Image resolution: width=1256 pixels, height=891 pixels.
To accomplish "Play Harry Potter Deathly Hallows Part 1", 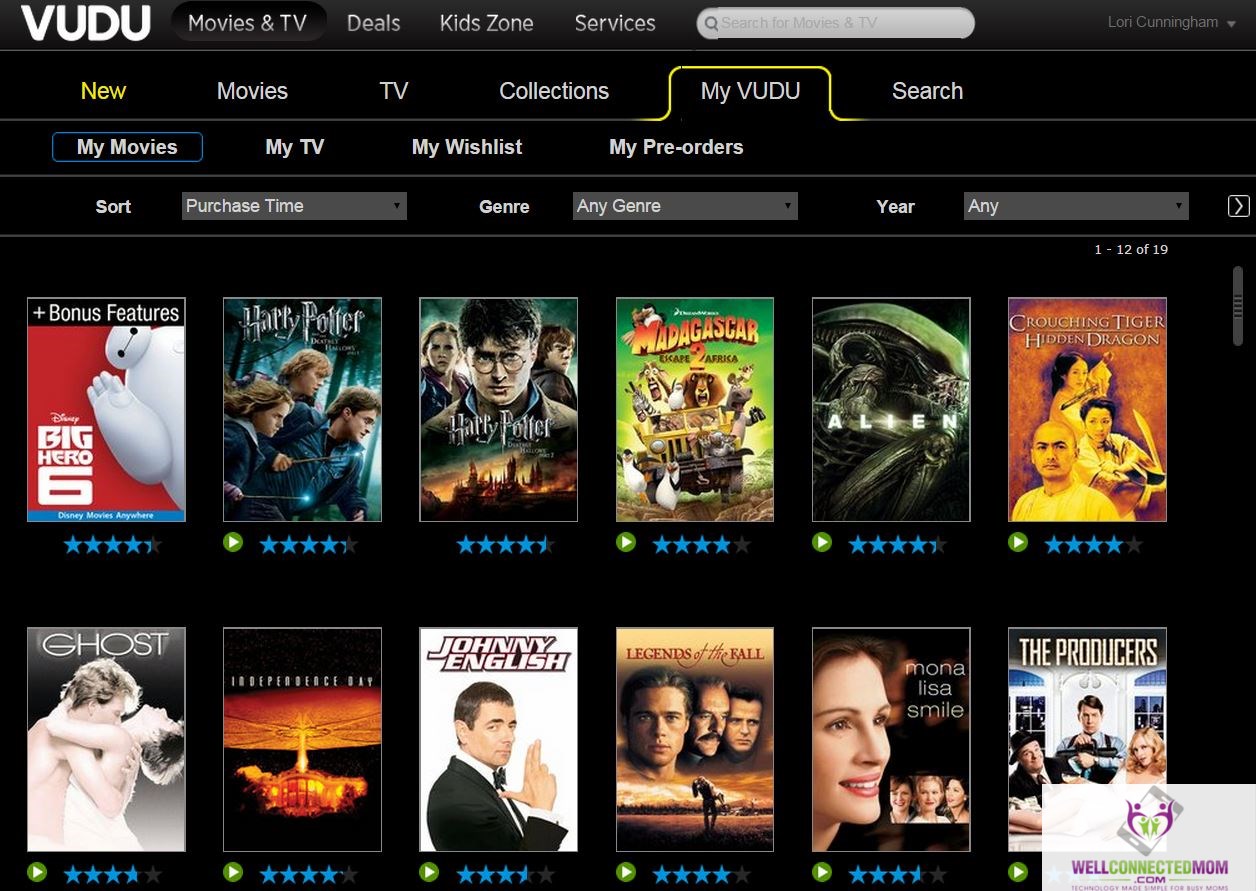I will pos(233,542).
